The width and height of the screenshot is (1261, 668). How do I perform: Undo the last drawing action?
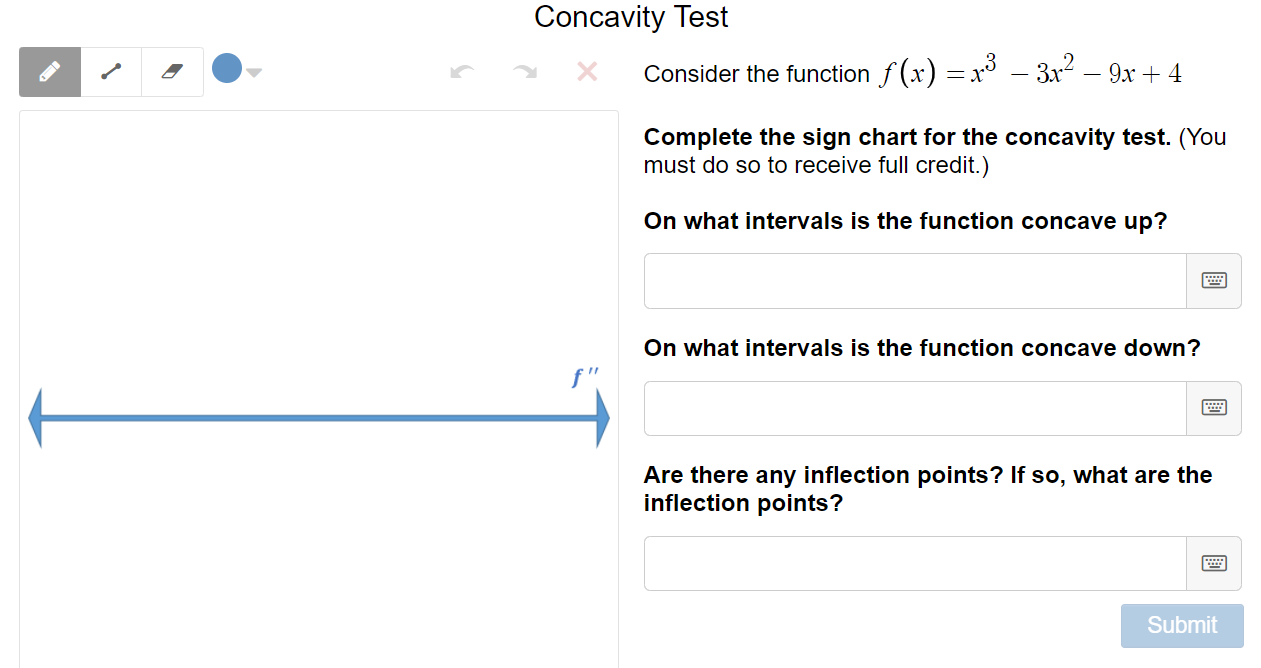click(x=461, y=71)
